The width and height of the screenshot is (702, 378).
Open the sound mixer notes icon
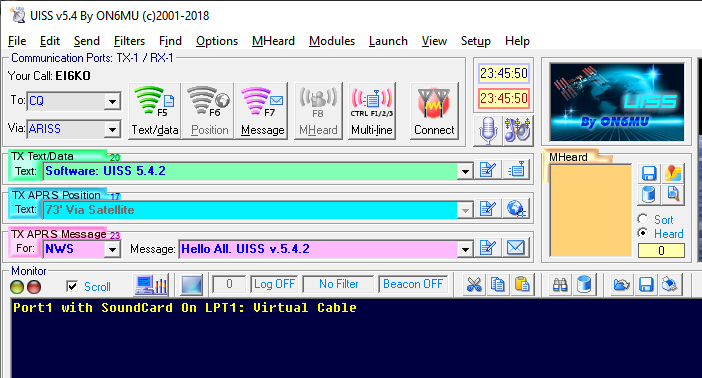point(518,131)
